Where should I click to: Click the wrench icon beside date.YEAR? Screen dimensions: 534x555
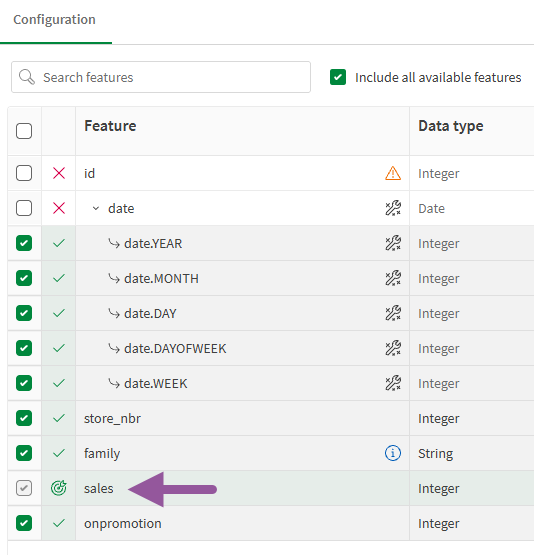[393, 243]
